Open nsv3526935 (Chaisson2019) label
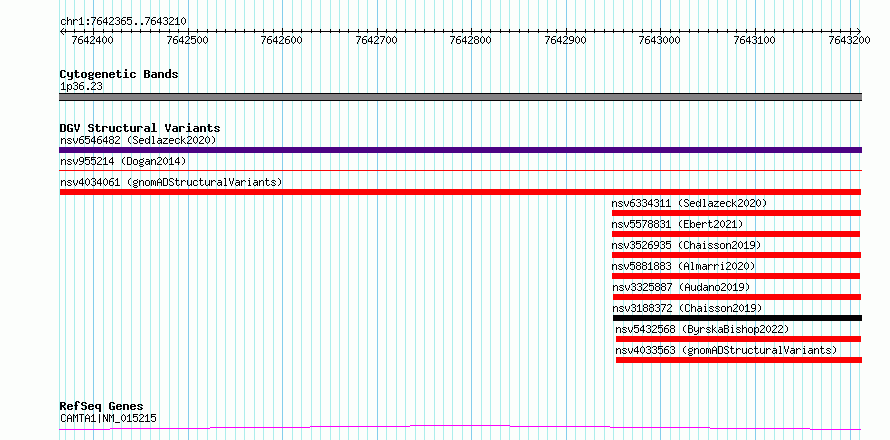This screenshot has width=890, height=440. tap(686, 245)
